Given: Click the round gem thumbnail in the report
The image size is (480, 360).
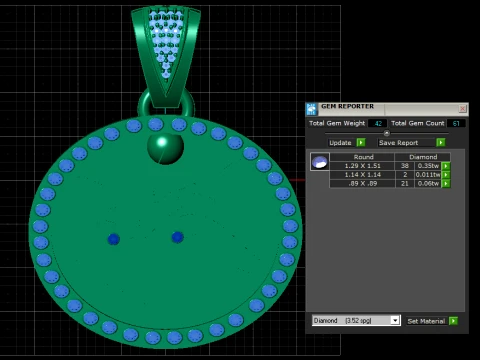Looking at the screenshot, I should pyautogui.click(x=320, y=162).
